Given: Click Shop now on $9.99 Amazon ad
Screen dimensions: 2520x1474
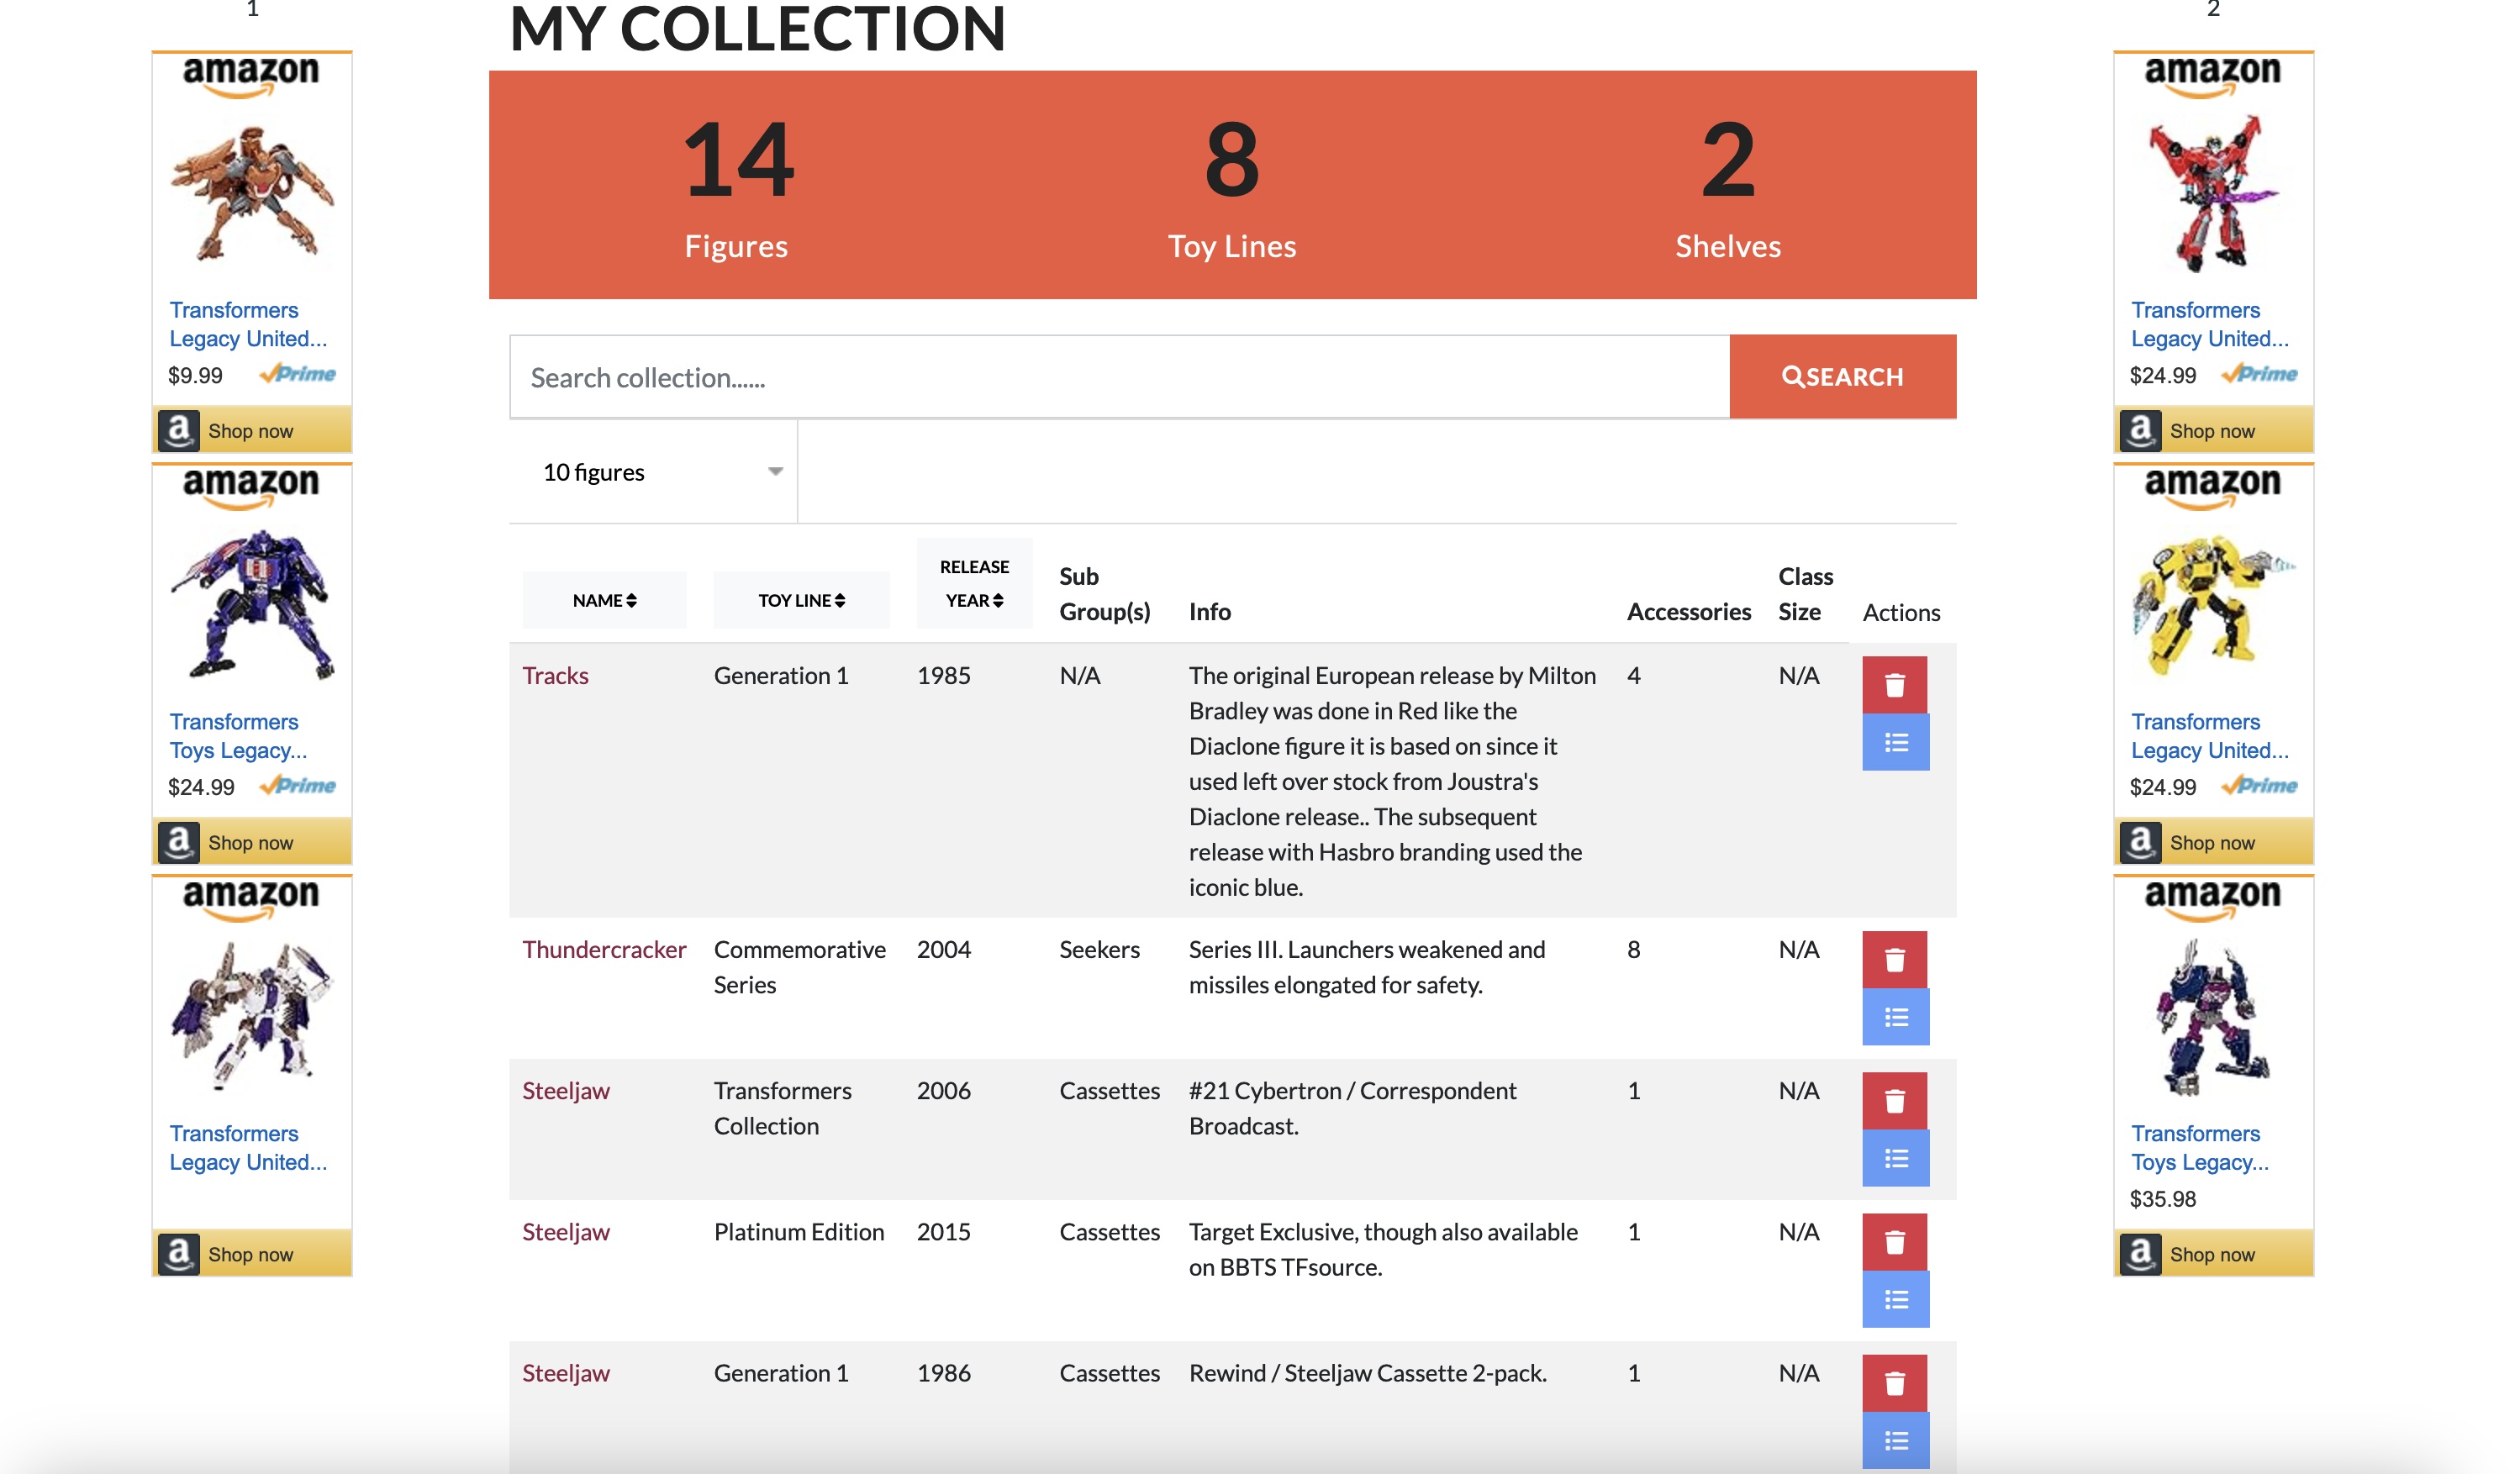Looking at the screenshot, I should (251, 431).
